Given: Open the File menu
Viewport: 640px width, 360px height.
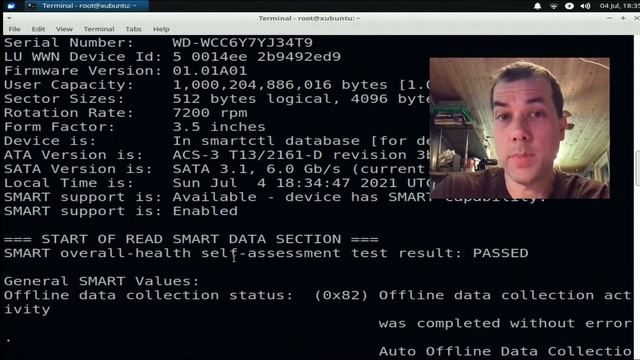Looking at the screenshot, I should pyautogui.click(x=14, y=29).
